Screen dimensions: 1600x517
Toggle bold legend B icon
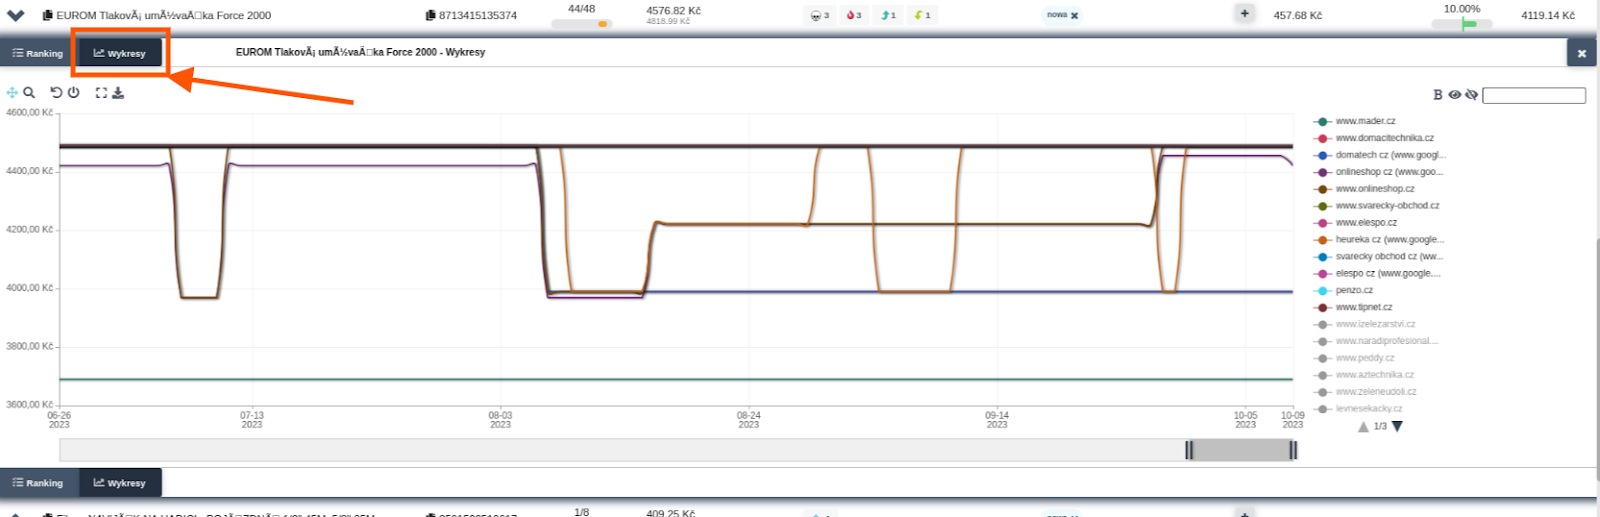tap(1438, 95)
